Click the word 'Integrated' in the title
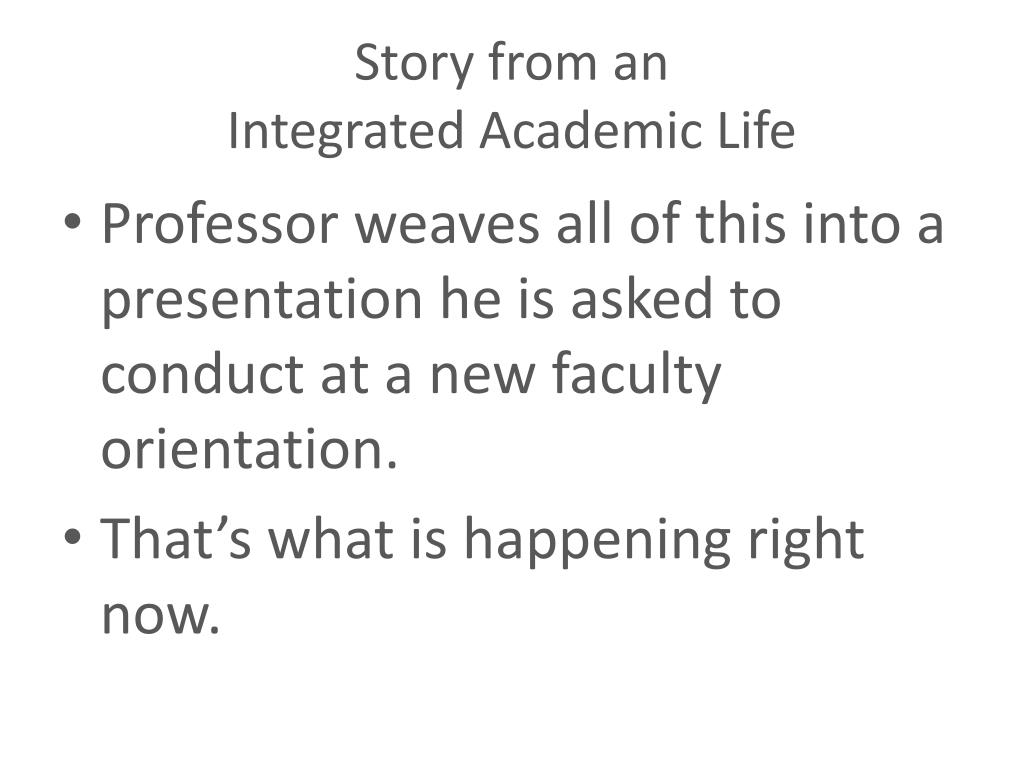The width and height of the screenshot is (1024, 768). click(345, 133)
